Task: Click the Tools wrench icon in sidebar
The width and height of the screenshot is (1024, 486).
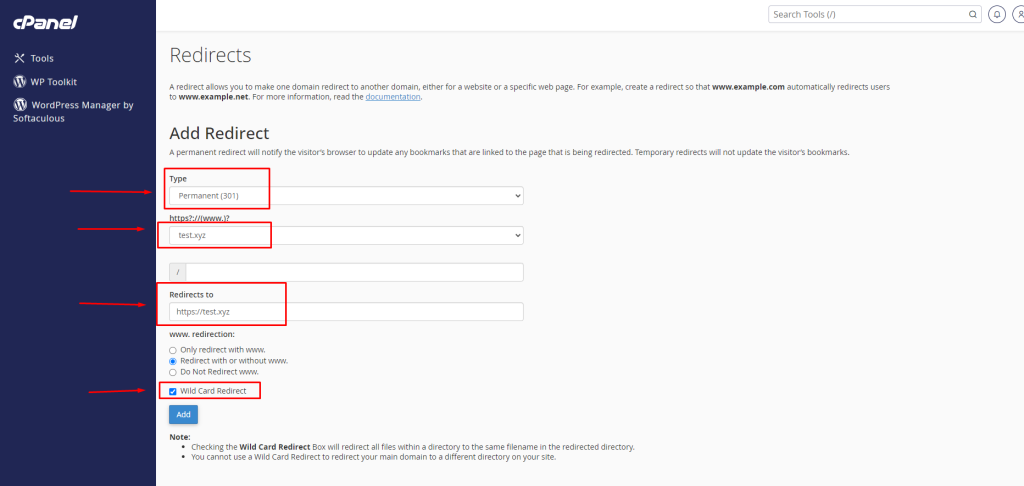Action: 19,59
